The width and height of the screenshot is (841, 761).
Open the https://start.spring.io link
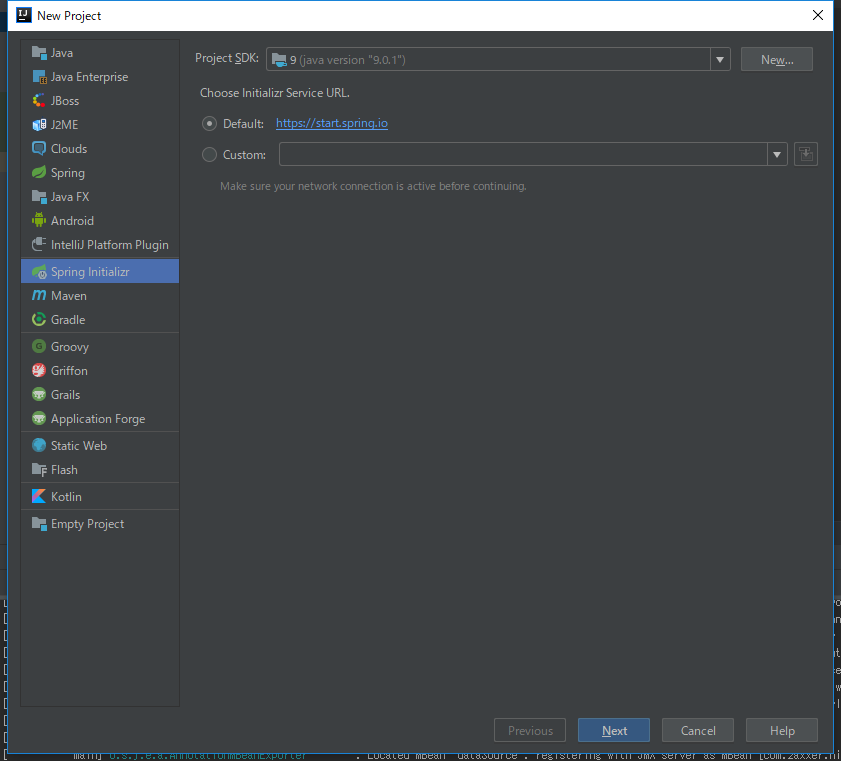point(331,123)
